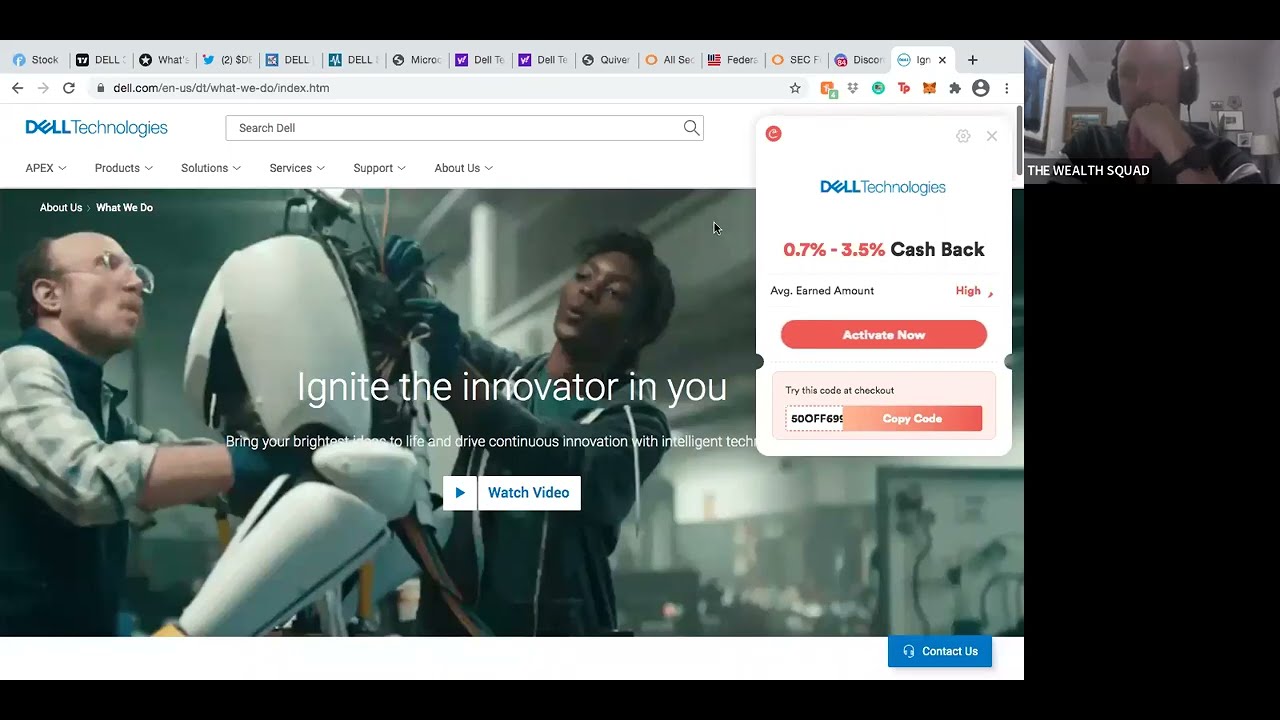Click the Watch Video button

point(529,493)
